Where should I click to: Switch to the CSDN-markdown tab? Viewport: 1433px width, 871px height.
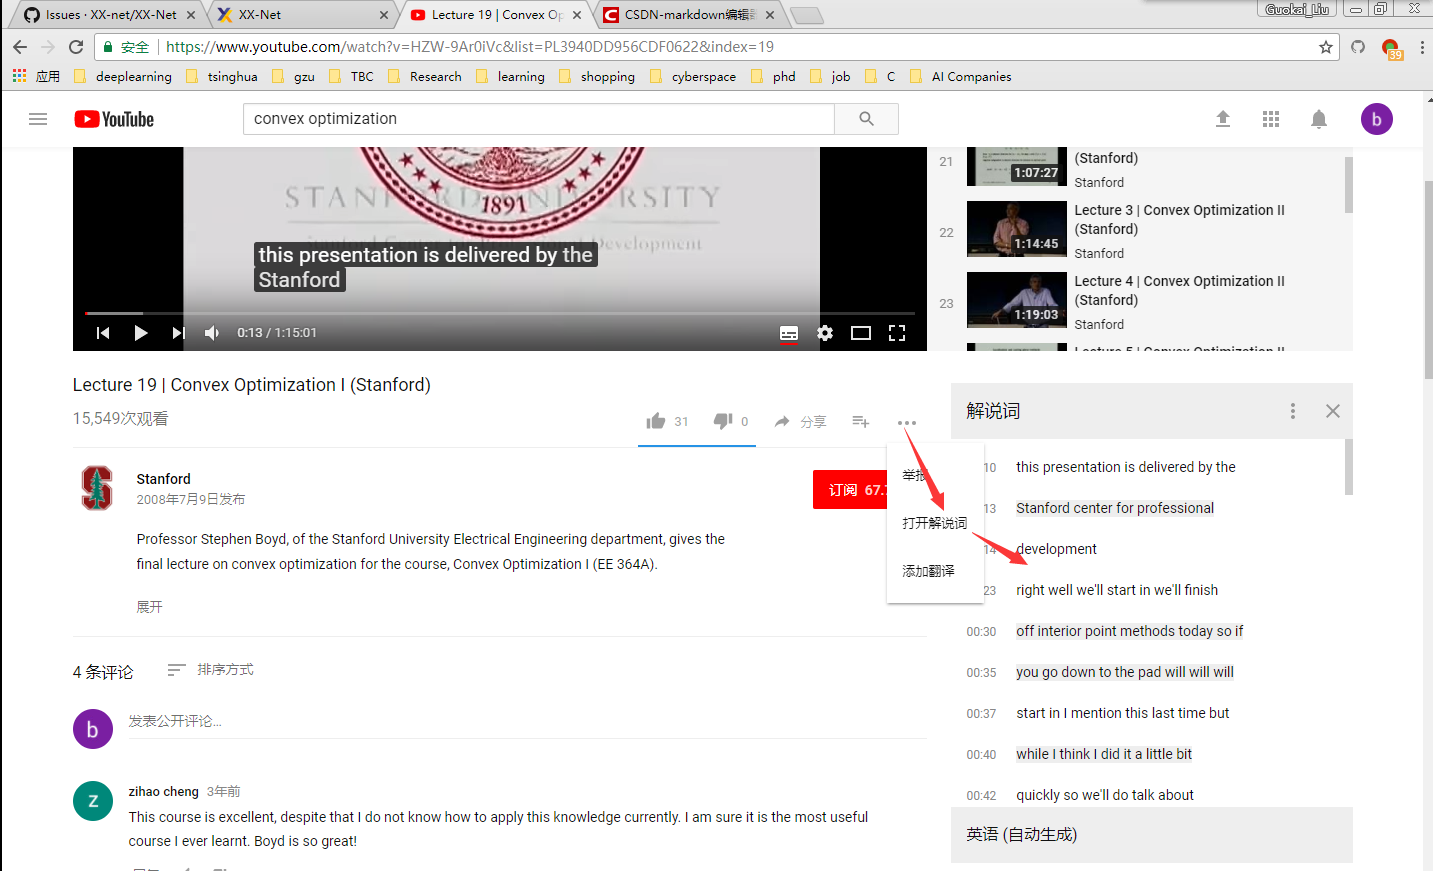click(x=690, y=15)
